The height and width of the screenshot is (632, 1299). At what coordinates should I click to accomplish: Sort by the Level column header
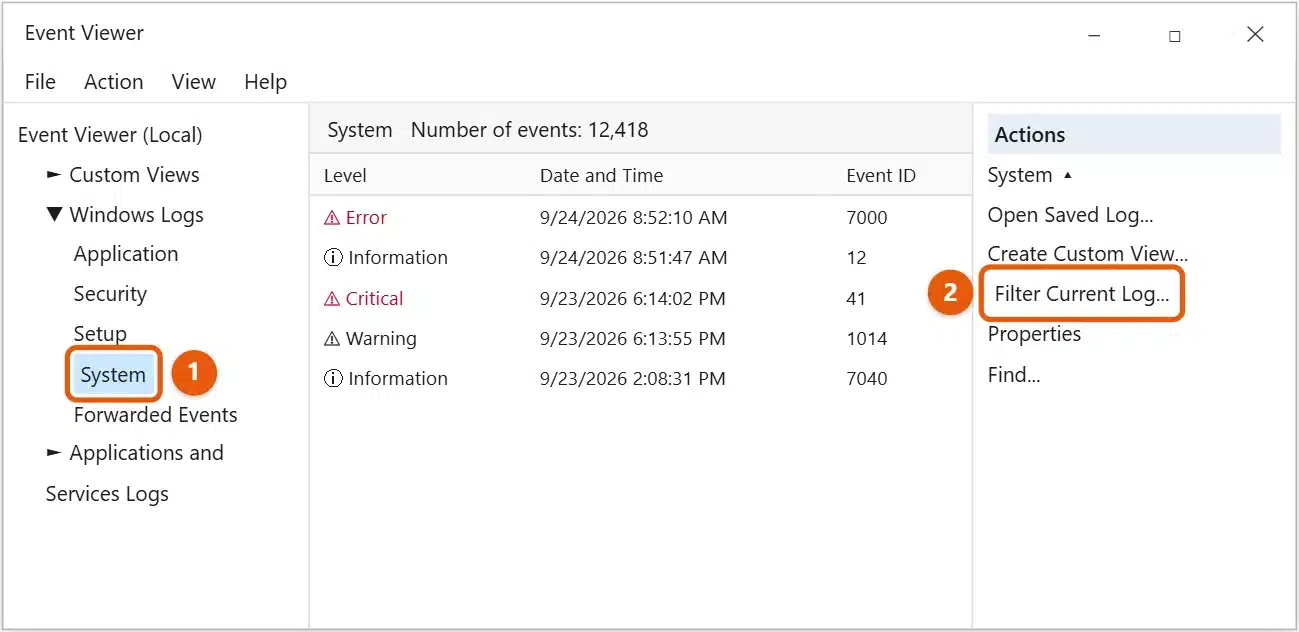[x=345, y=176]
